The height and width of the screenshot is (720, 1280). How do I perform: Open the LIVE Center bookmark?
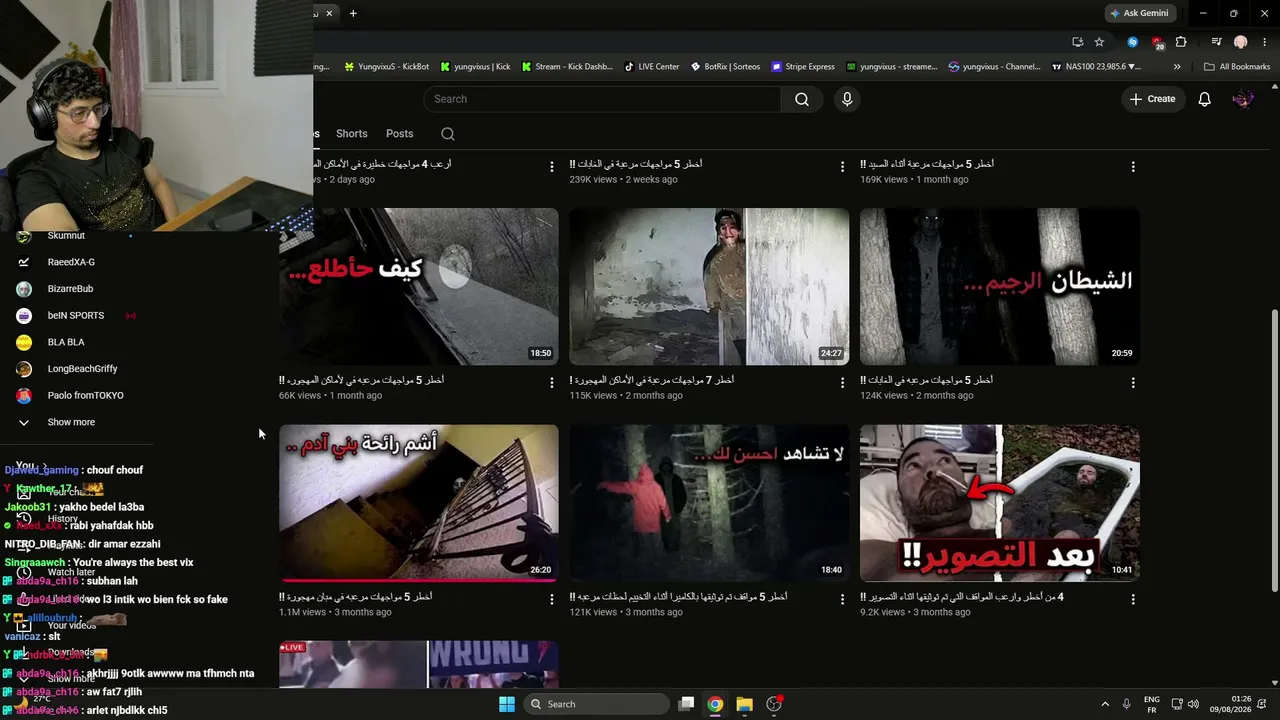tap(651, 67)
